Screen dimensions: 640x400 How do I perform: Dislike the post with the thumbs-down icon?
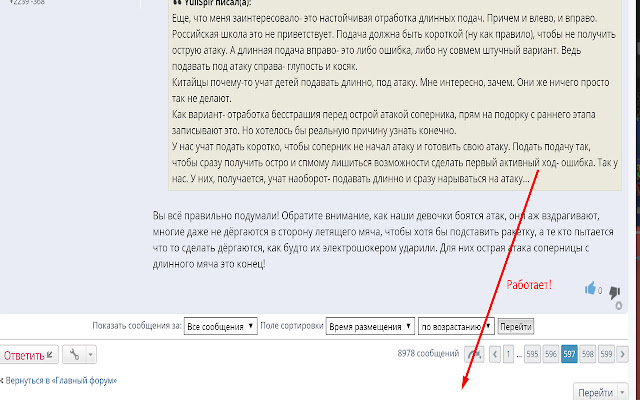614,291
